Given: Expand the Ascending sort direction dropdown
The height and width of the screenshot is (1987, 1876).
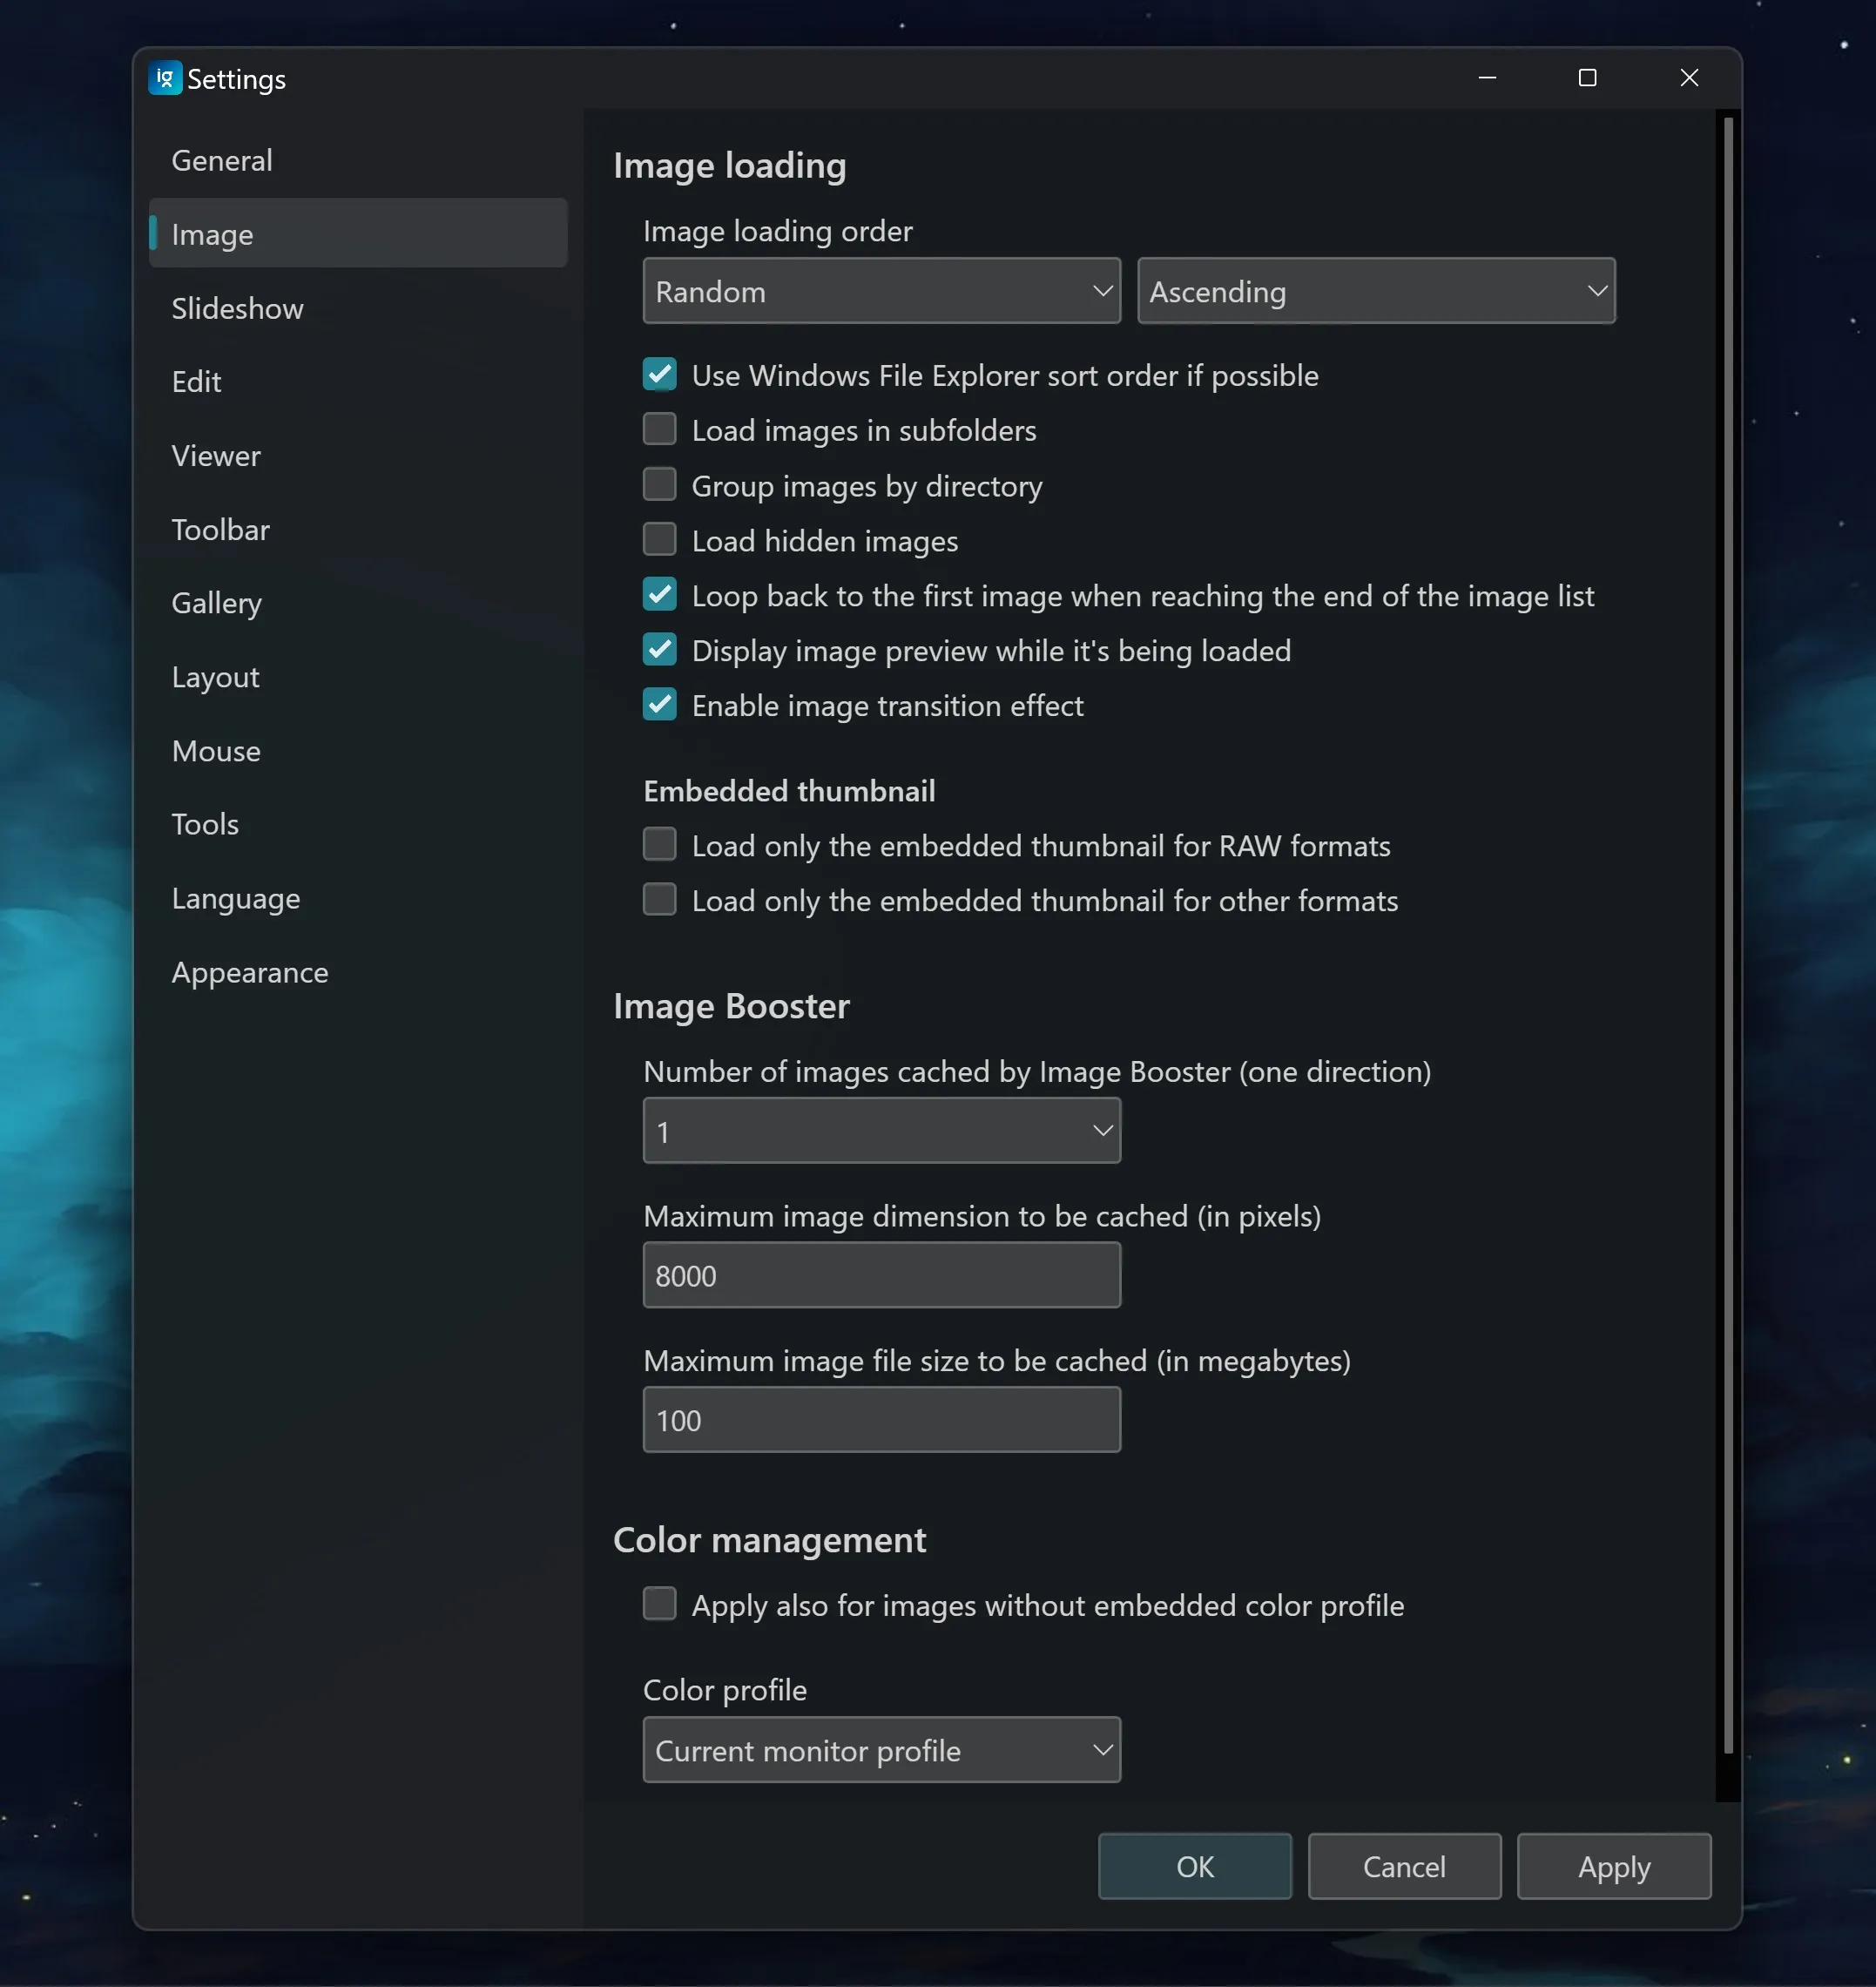Looking at the screenshot, I should pyautogui.click(x=1375, y=291).
